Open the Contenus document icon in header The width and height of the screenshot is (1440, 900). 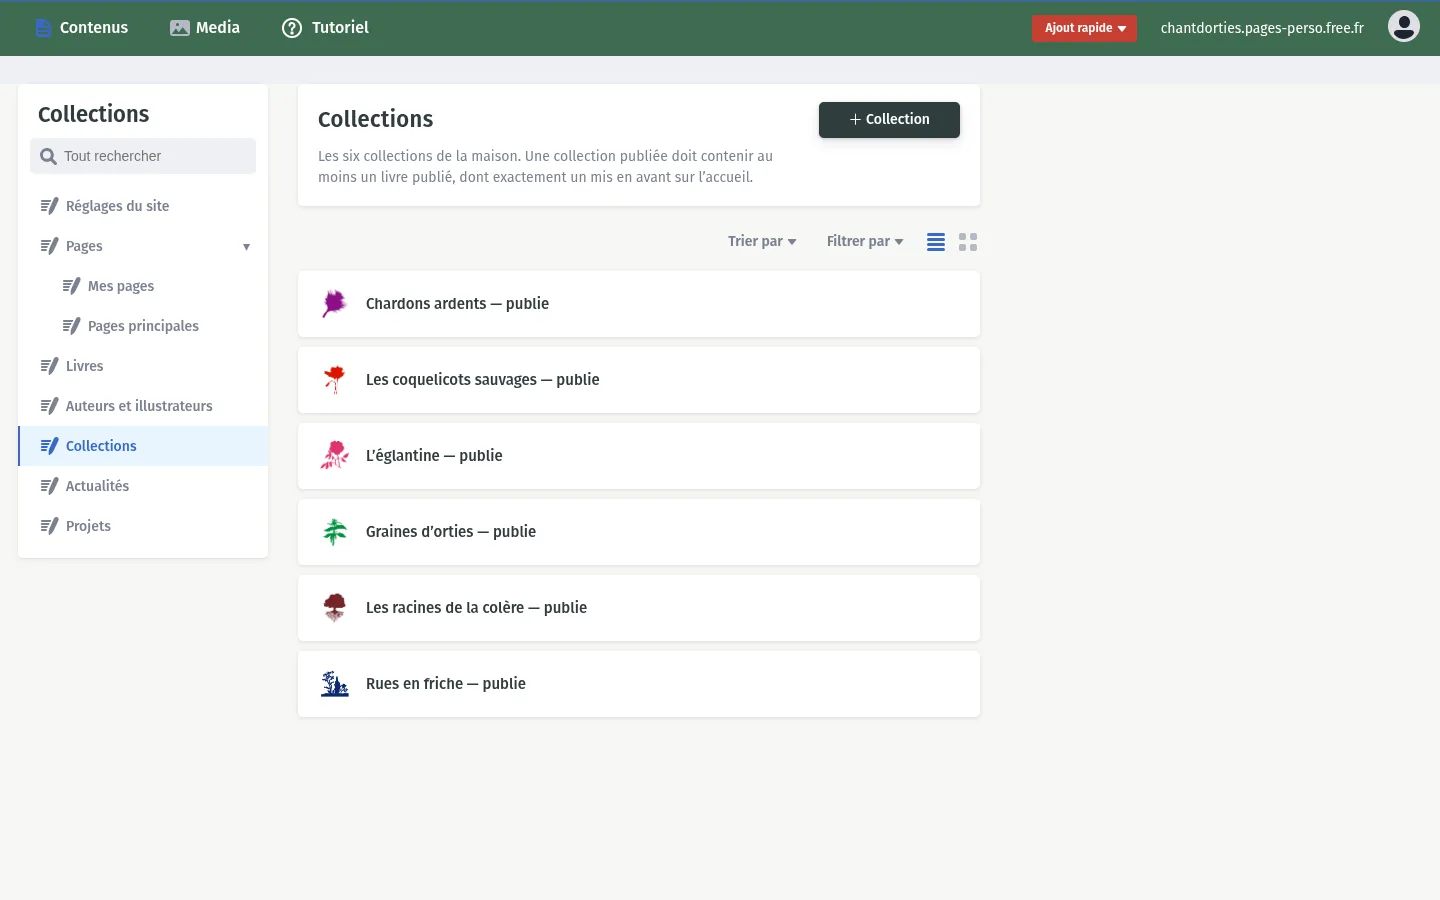click(43, 28)
